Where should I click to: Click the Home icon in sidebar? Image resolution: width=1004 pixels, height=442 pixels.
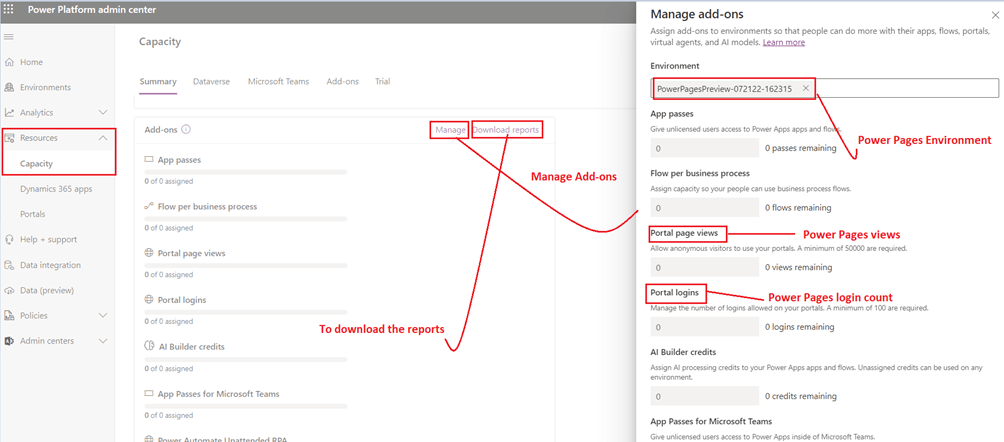tap(9, 62)
